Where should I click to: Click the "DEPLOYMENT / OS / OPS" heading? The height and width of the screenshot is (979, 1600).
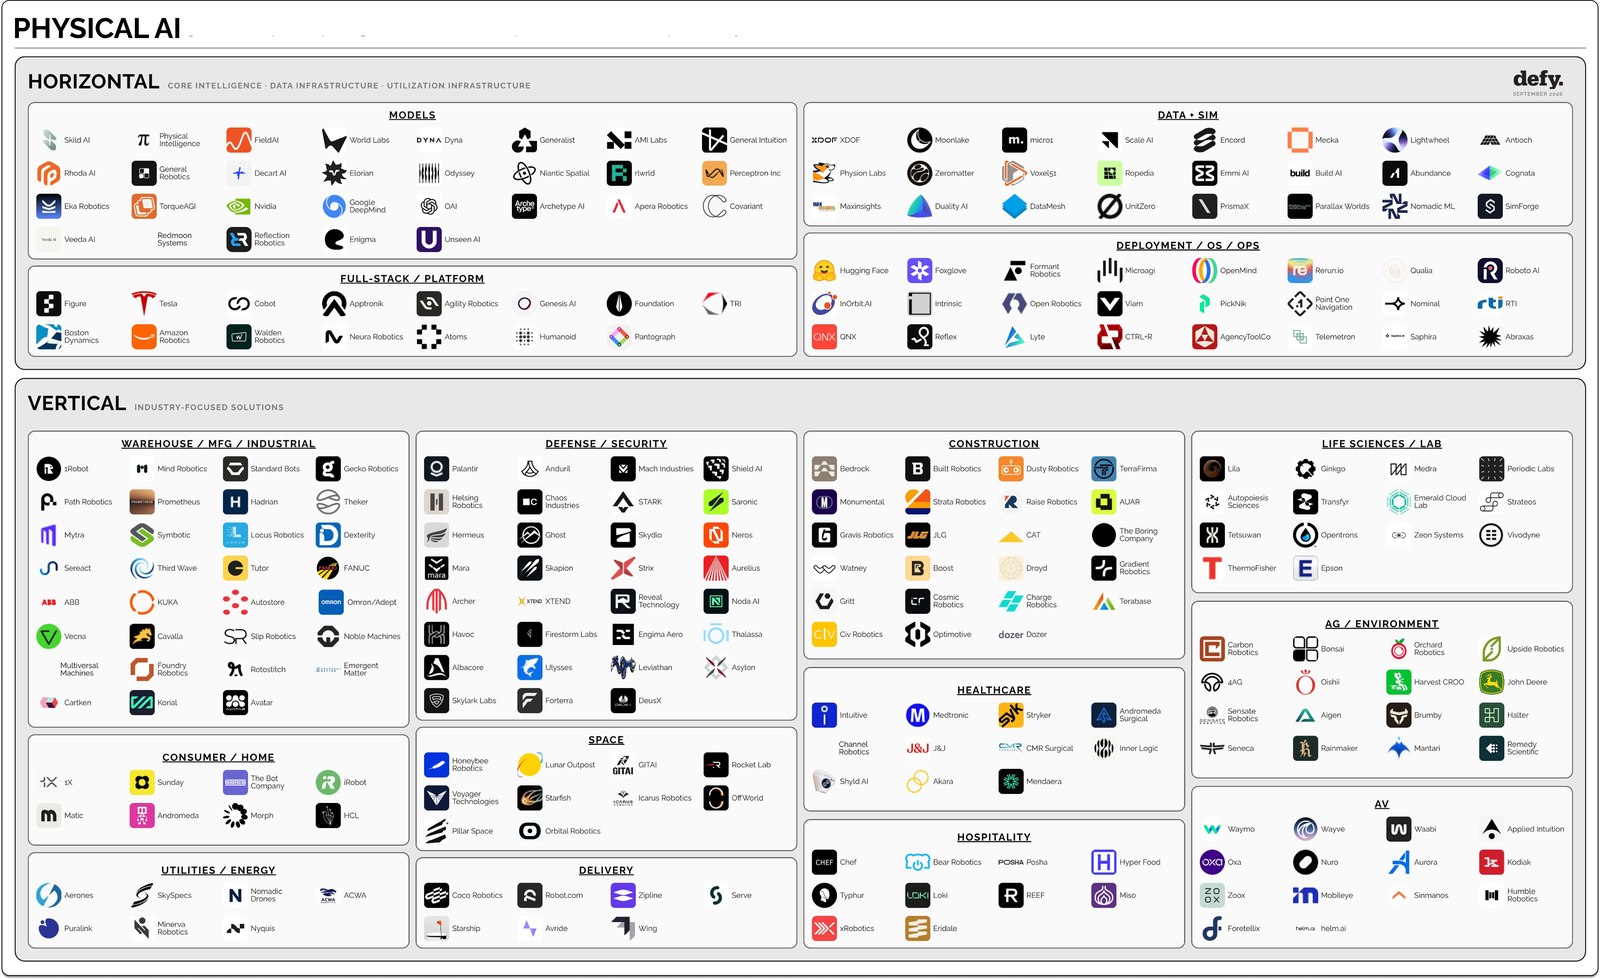tap(1188, 245)
